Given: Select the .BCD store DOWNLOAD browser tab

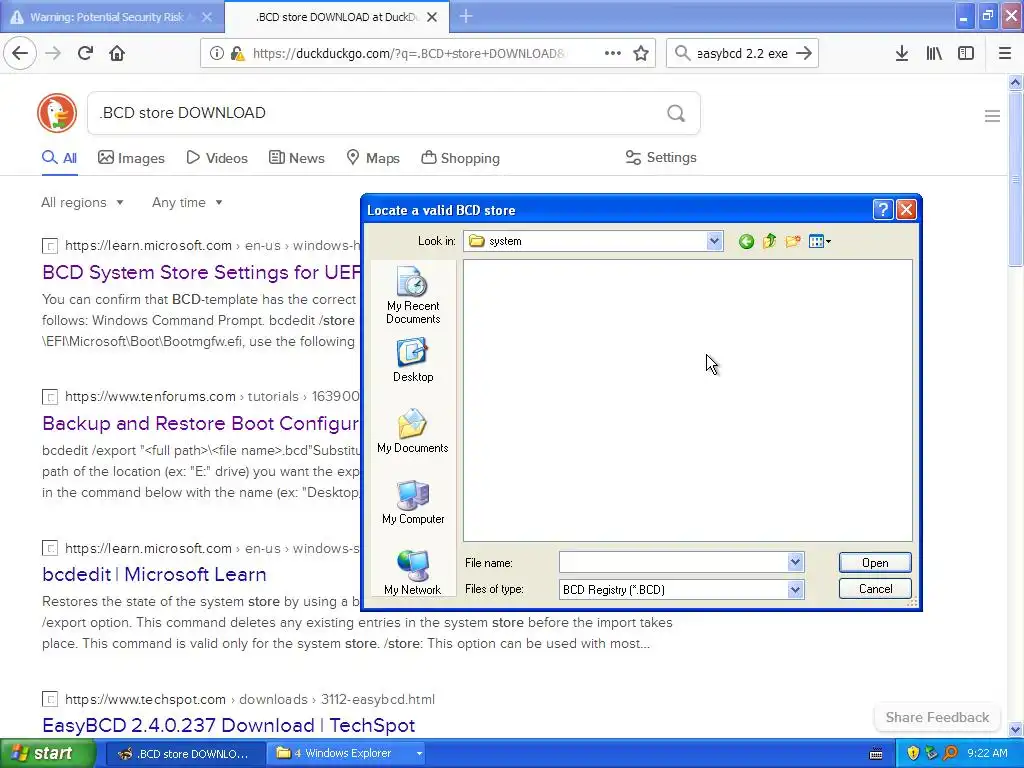Looking at the screenshot, I should click(336, 17).
